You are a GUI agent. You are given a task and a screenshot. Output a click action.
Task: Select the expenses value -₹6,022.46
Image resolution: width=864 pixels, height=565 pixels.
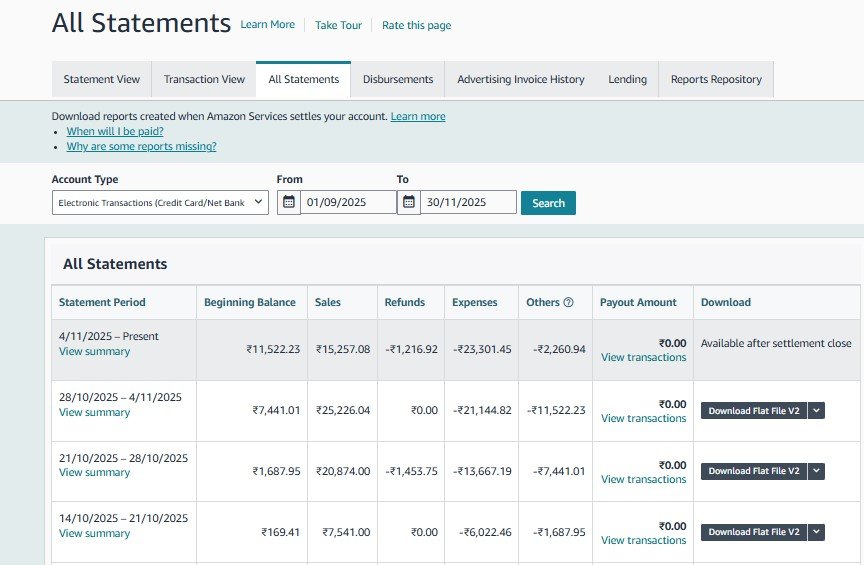click(x=485, y=532)
